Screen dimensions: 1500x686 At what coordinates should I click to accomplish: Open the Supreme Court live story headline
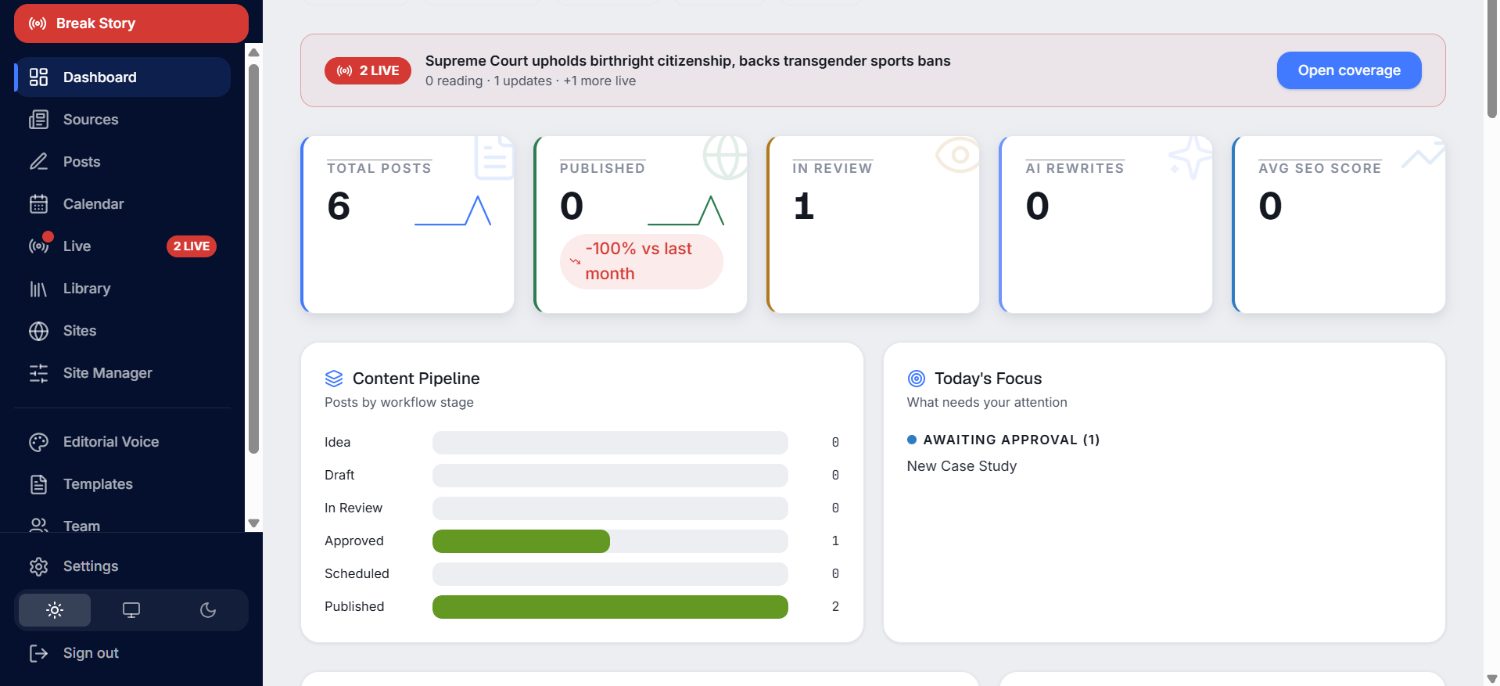(x=688, y=61)
